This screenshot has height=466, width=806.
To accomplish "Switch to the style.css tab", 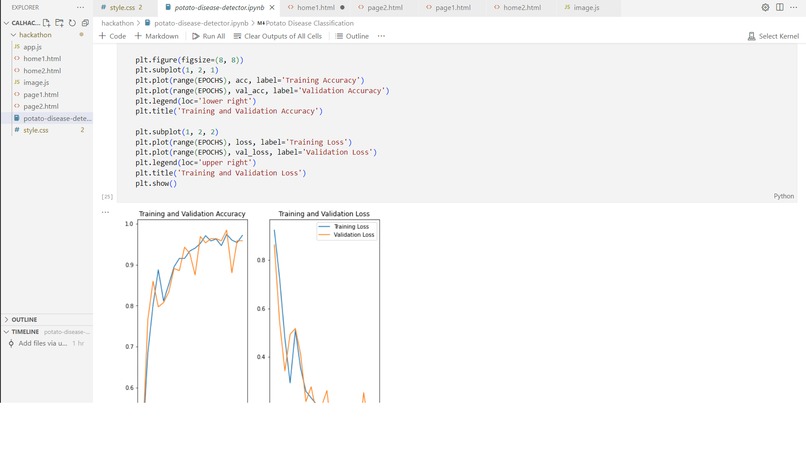I will tap(121, 8).
